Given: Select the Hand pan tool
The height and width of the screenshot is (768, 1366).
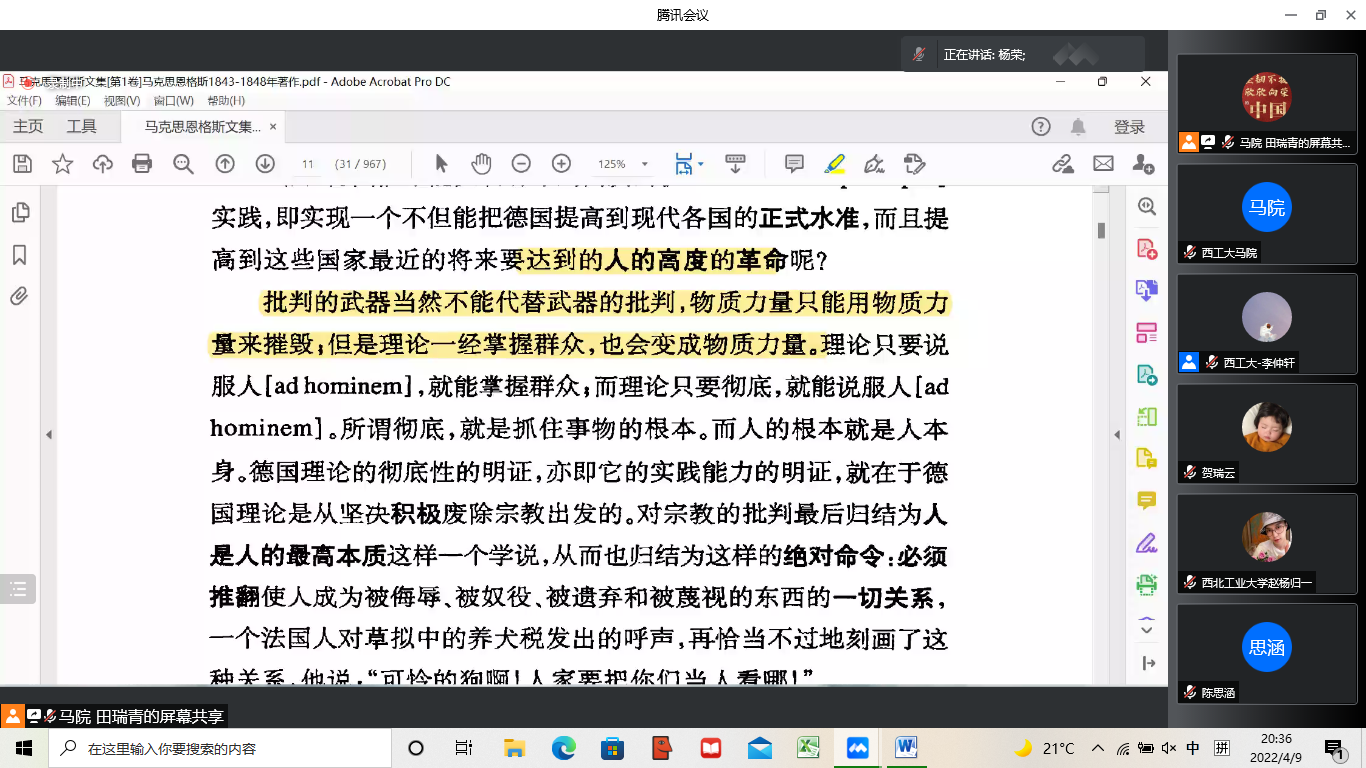Looking at the screenshot, I should coord(481,164).
